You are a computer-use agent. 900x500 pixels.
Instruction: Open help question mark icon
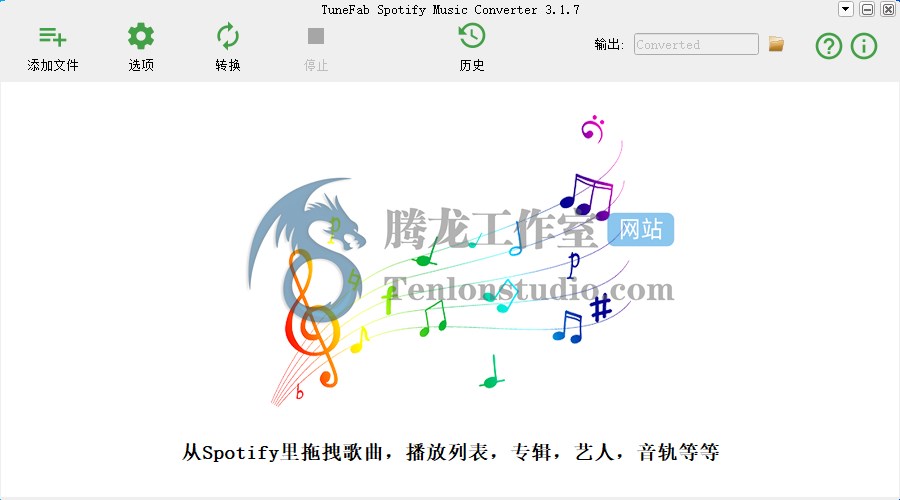point(829,46)
